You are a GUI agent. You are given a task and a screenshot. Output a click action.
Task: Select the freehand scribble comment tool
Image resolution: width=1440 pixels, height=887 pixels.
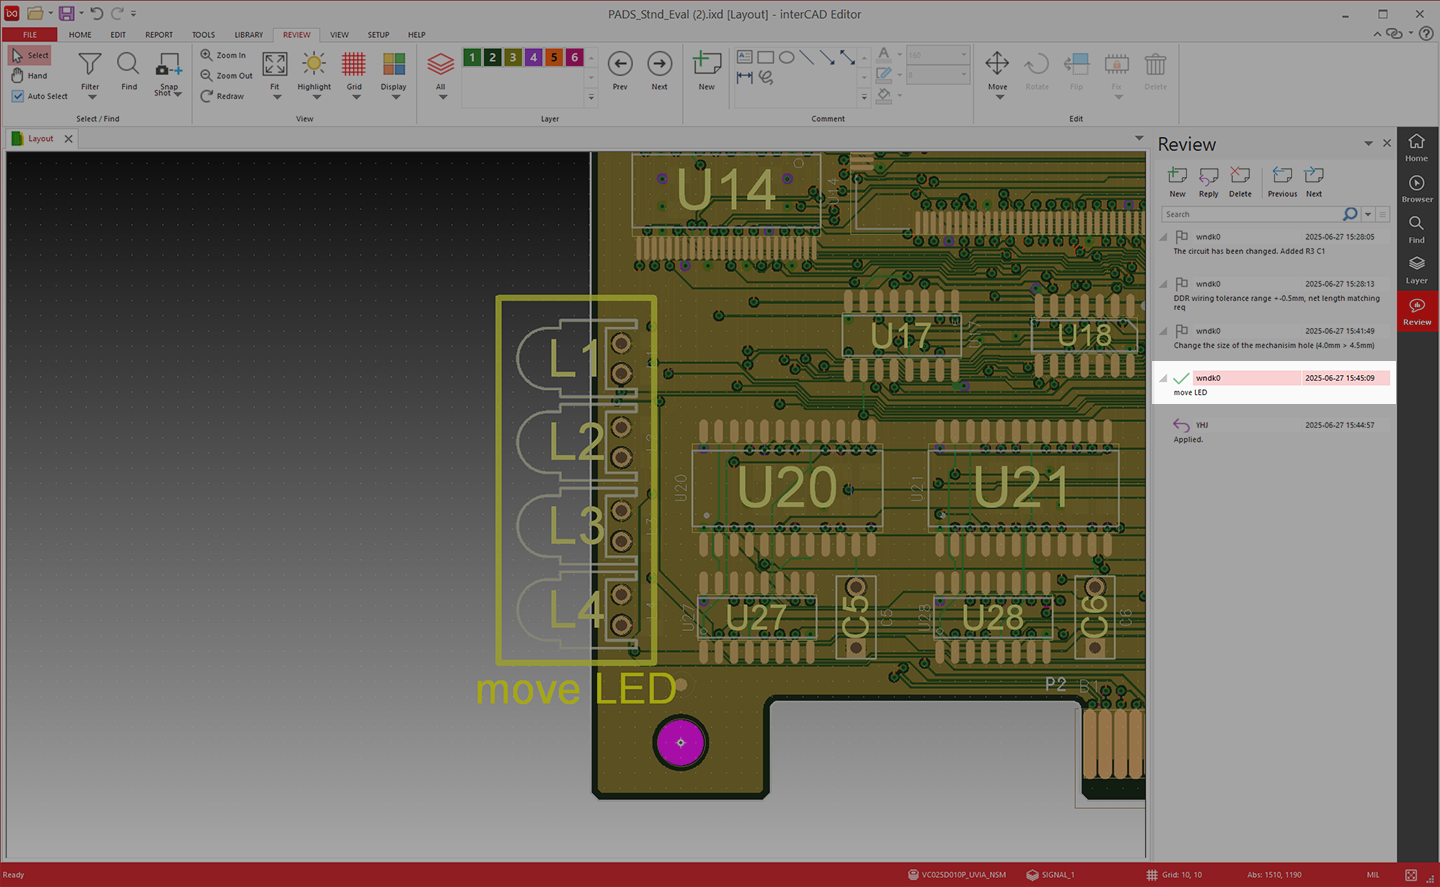[x=766, y=77]
